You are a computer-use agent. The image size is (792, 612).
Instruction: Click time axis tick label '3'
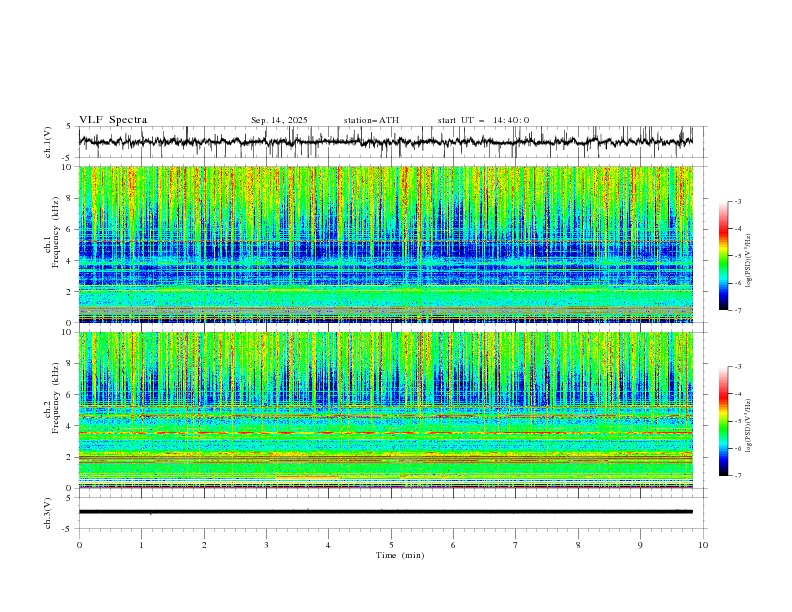point(266,545)
